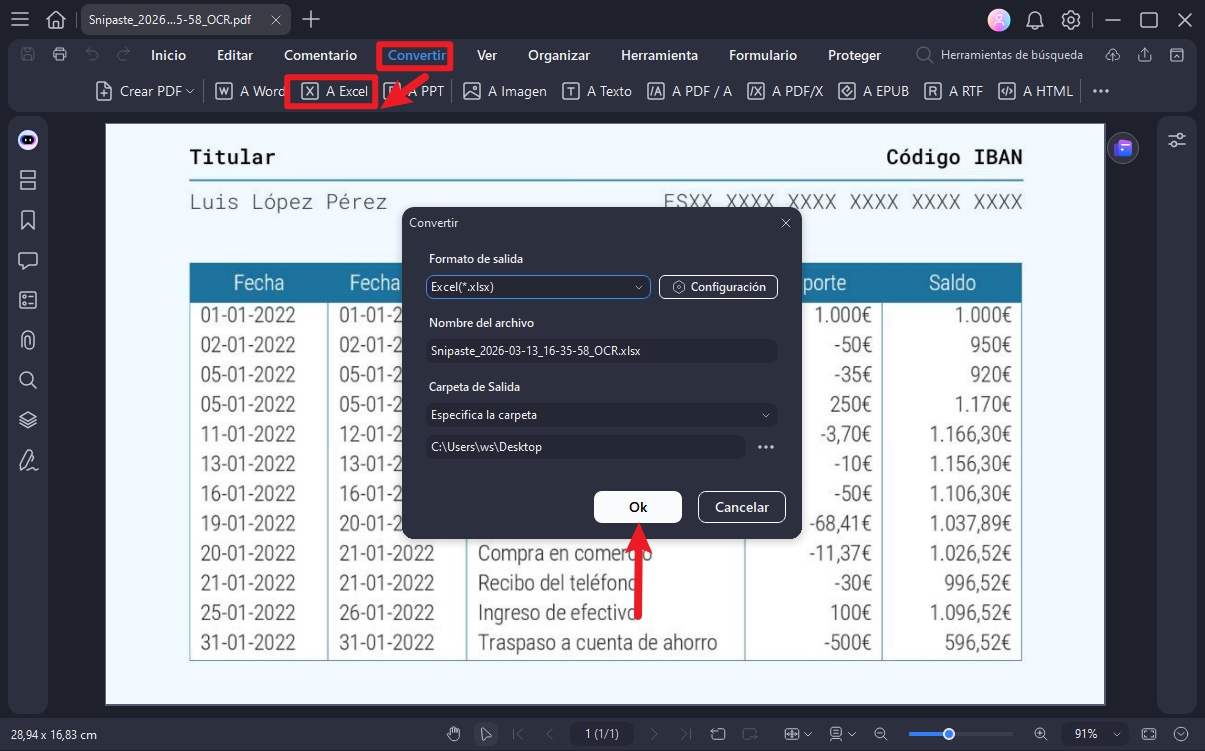Open Configuración for the output format
The height and width of the screenshot is (751, 1205).
(718, 287)
